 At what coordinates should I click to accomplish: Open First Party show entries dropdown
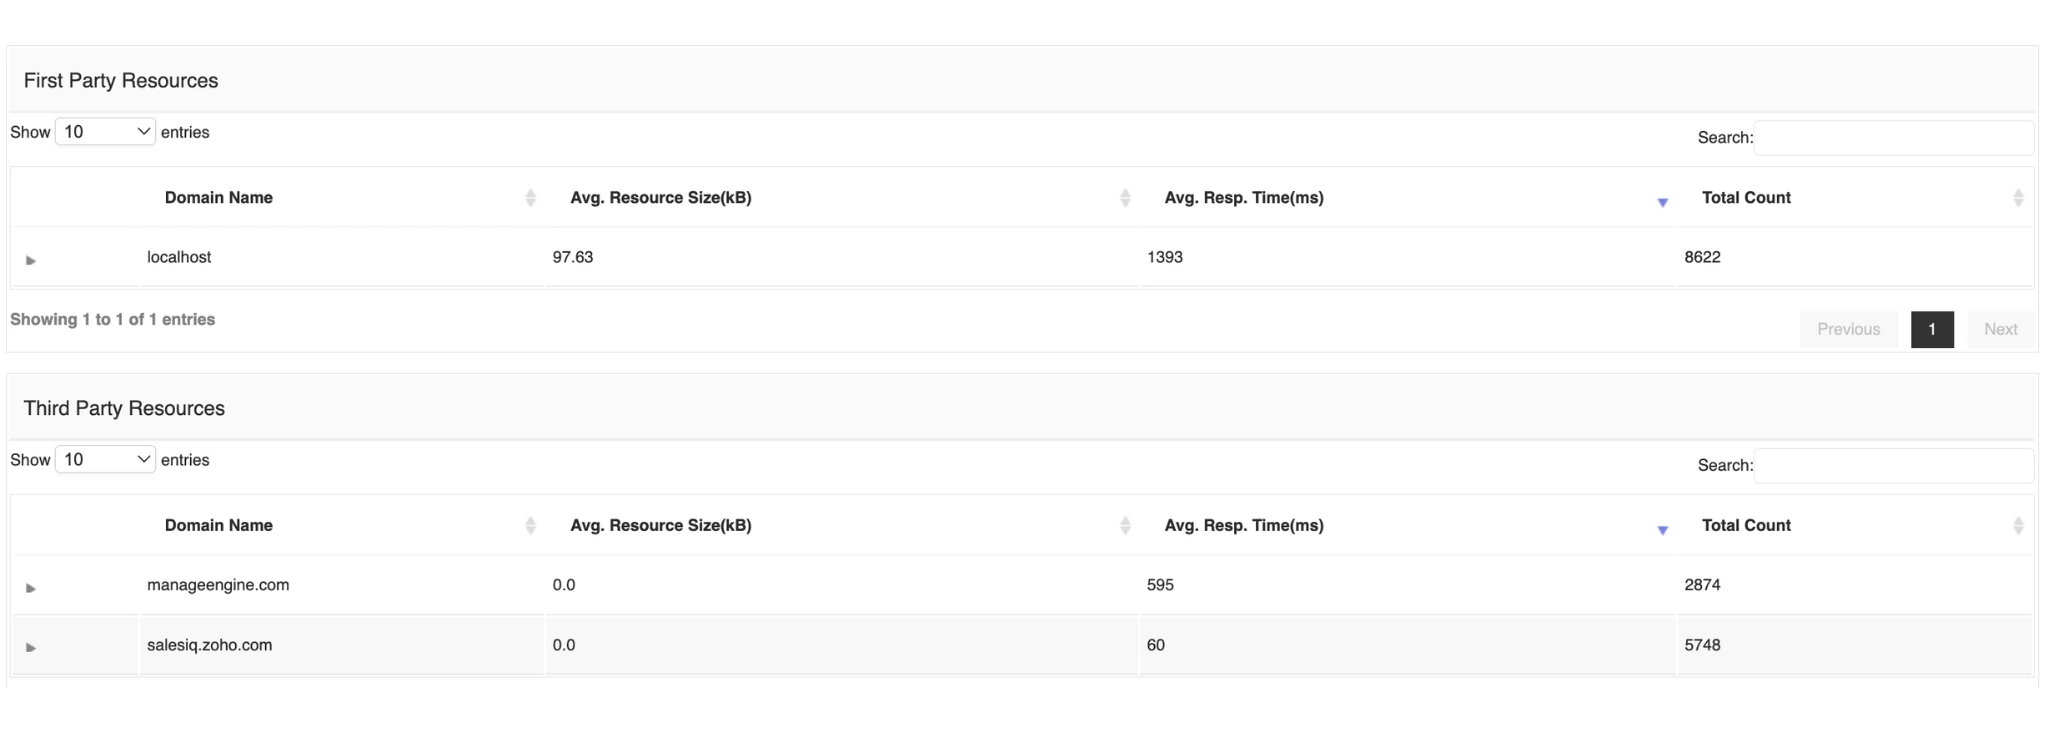tap(105, 132)
